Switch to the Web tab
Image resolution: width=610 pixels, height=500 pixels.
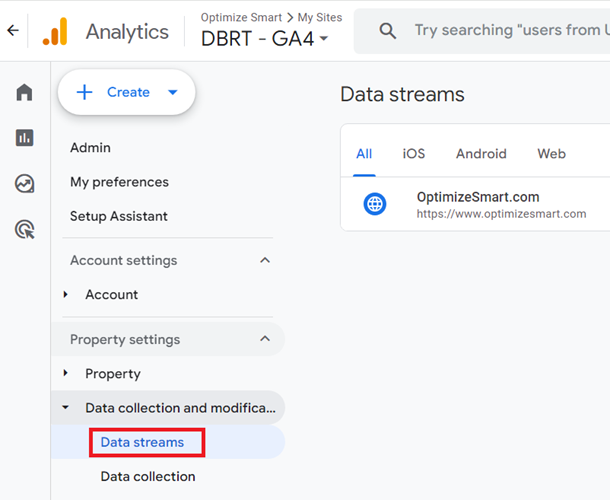coord(551,154)
